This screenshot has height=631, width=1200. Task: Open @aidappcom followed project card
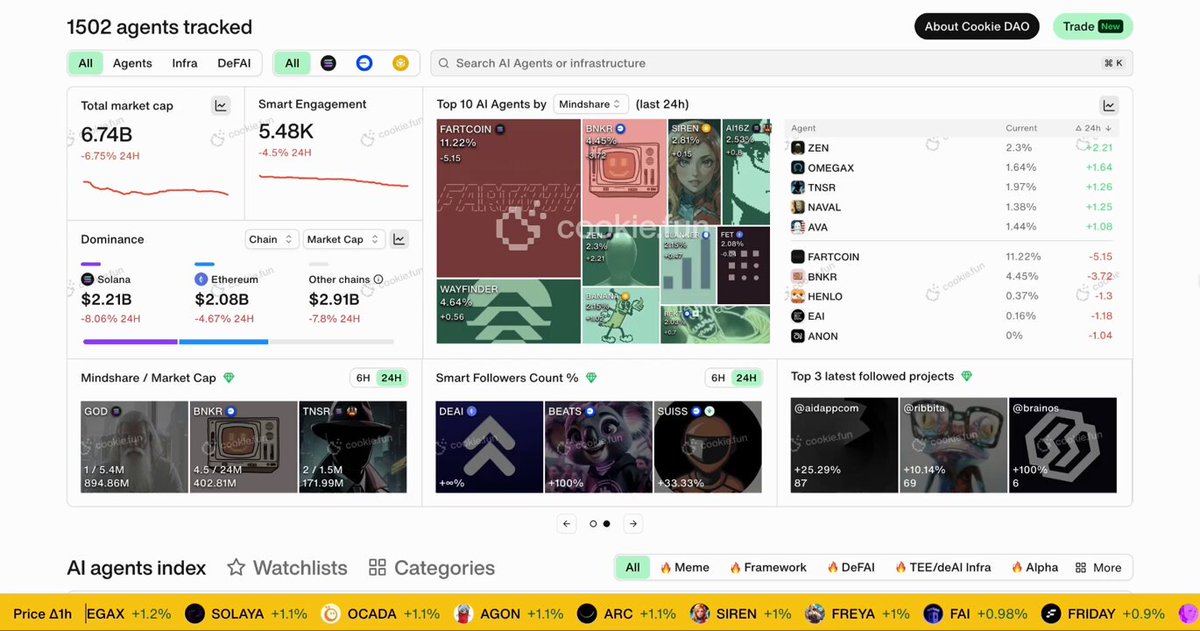pyautogui.click(x=844, y=445)
